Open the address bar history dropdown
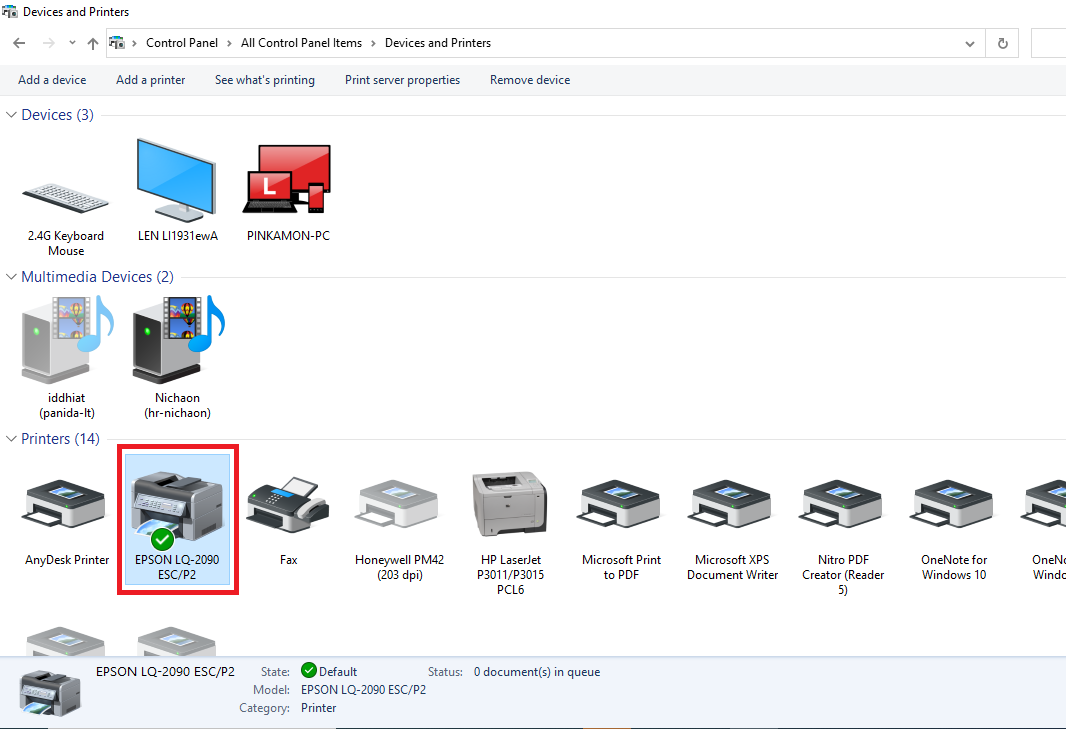This screenshot has height=729, width=1066. point(969,44)
